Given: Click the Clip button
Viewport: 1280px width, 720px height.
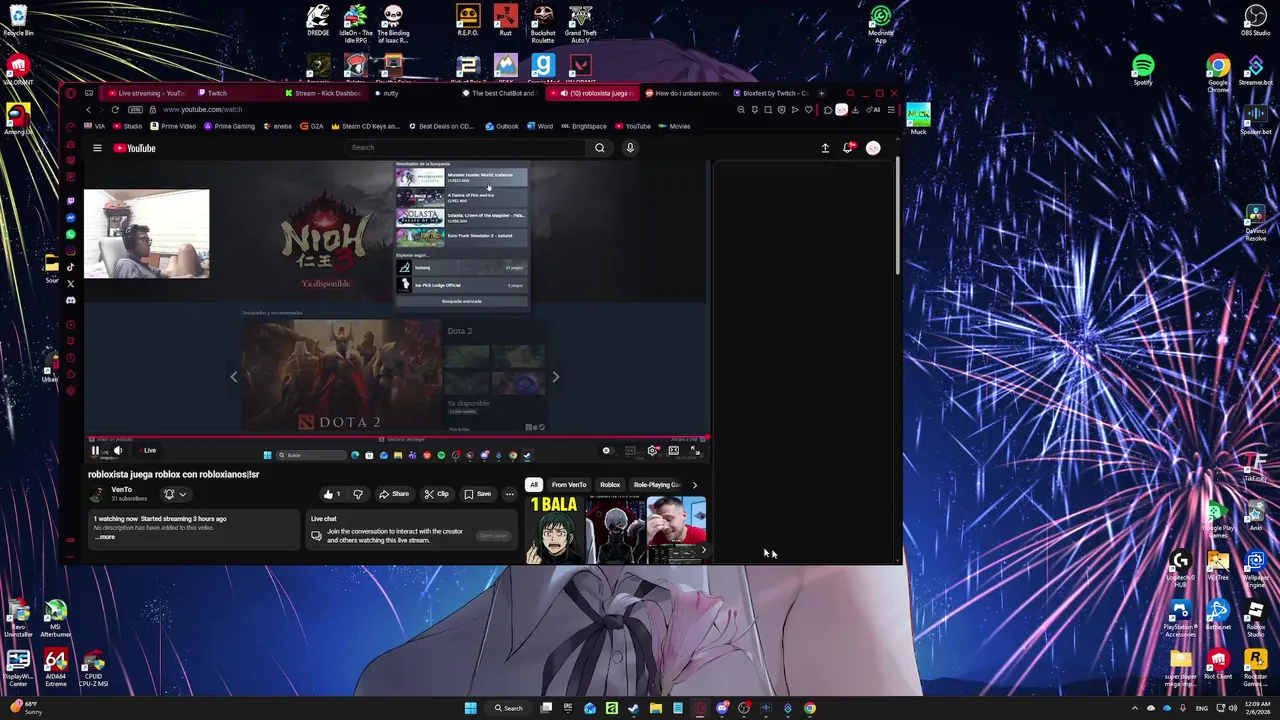Looking at the screenshot, I should click(436, 494).
